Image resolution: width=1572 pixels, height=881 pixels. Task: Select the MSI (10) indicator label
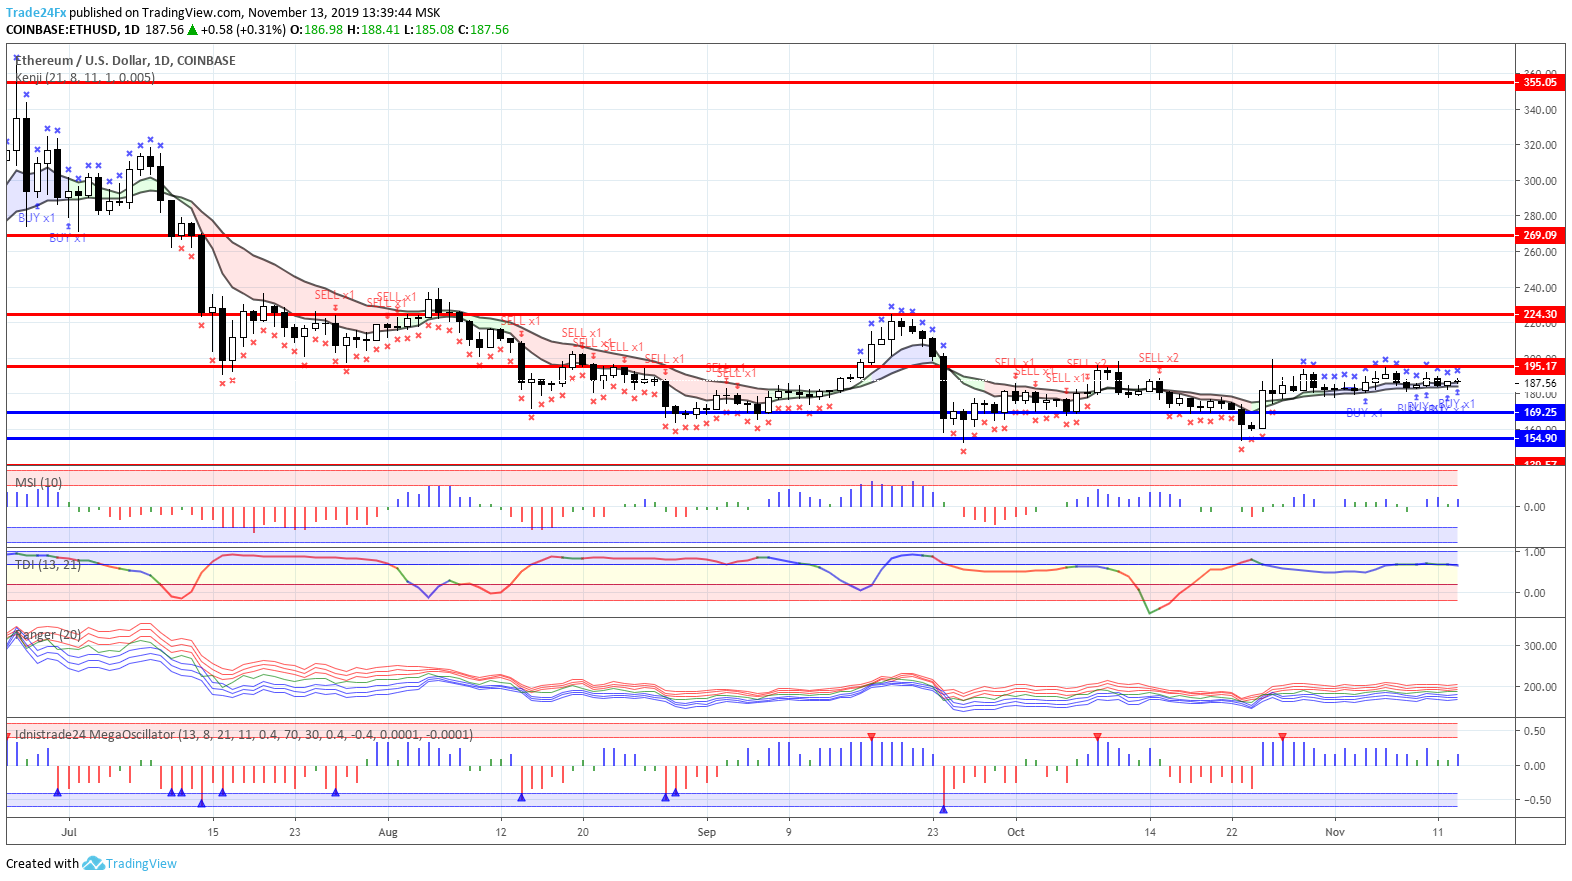(38, 482)
